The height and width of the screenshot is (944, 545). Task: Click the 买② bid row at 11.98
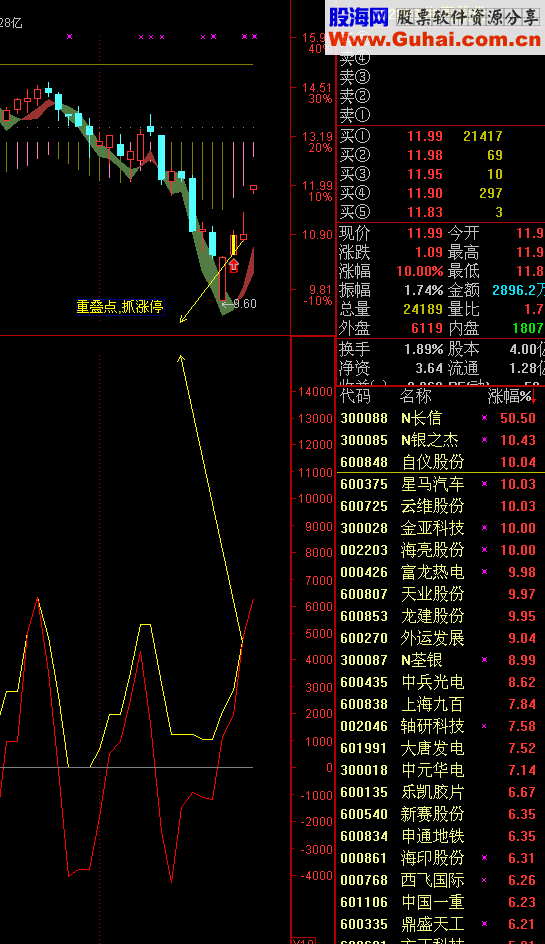(x=440, y=155)
